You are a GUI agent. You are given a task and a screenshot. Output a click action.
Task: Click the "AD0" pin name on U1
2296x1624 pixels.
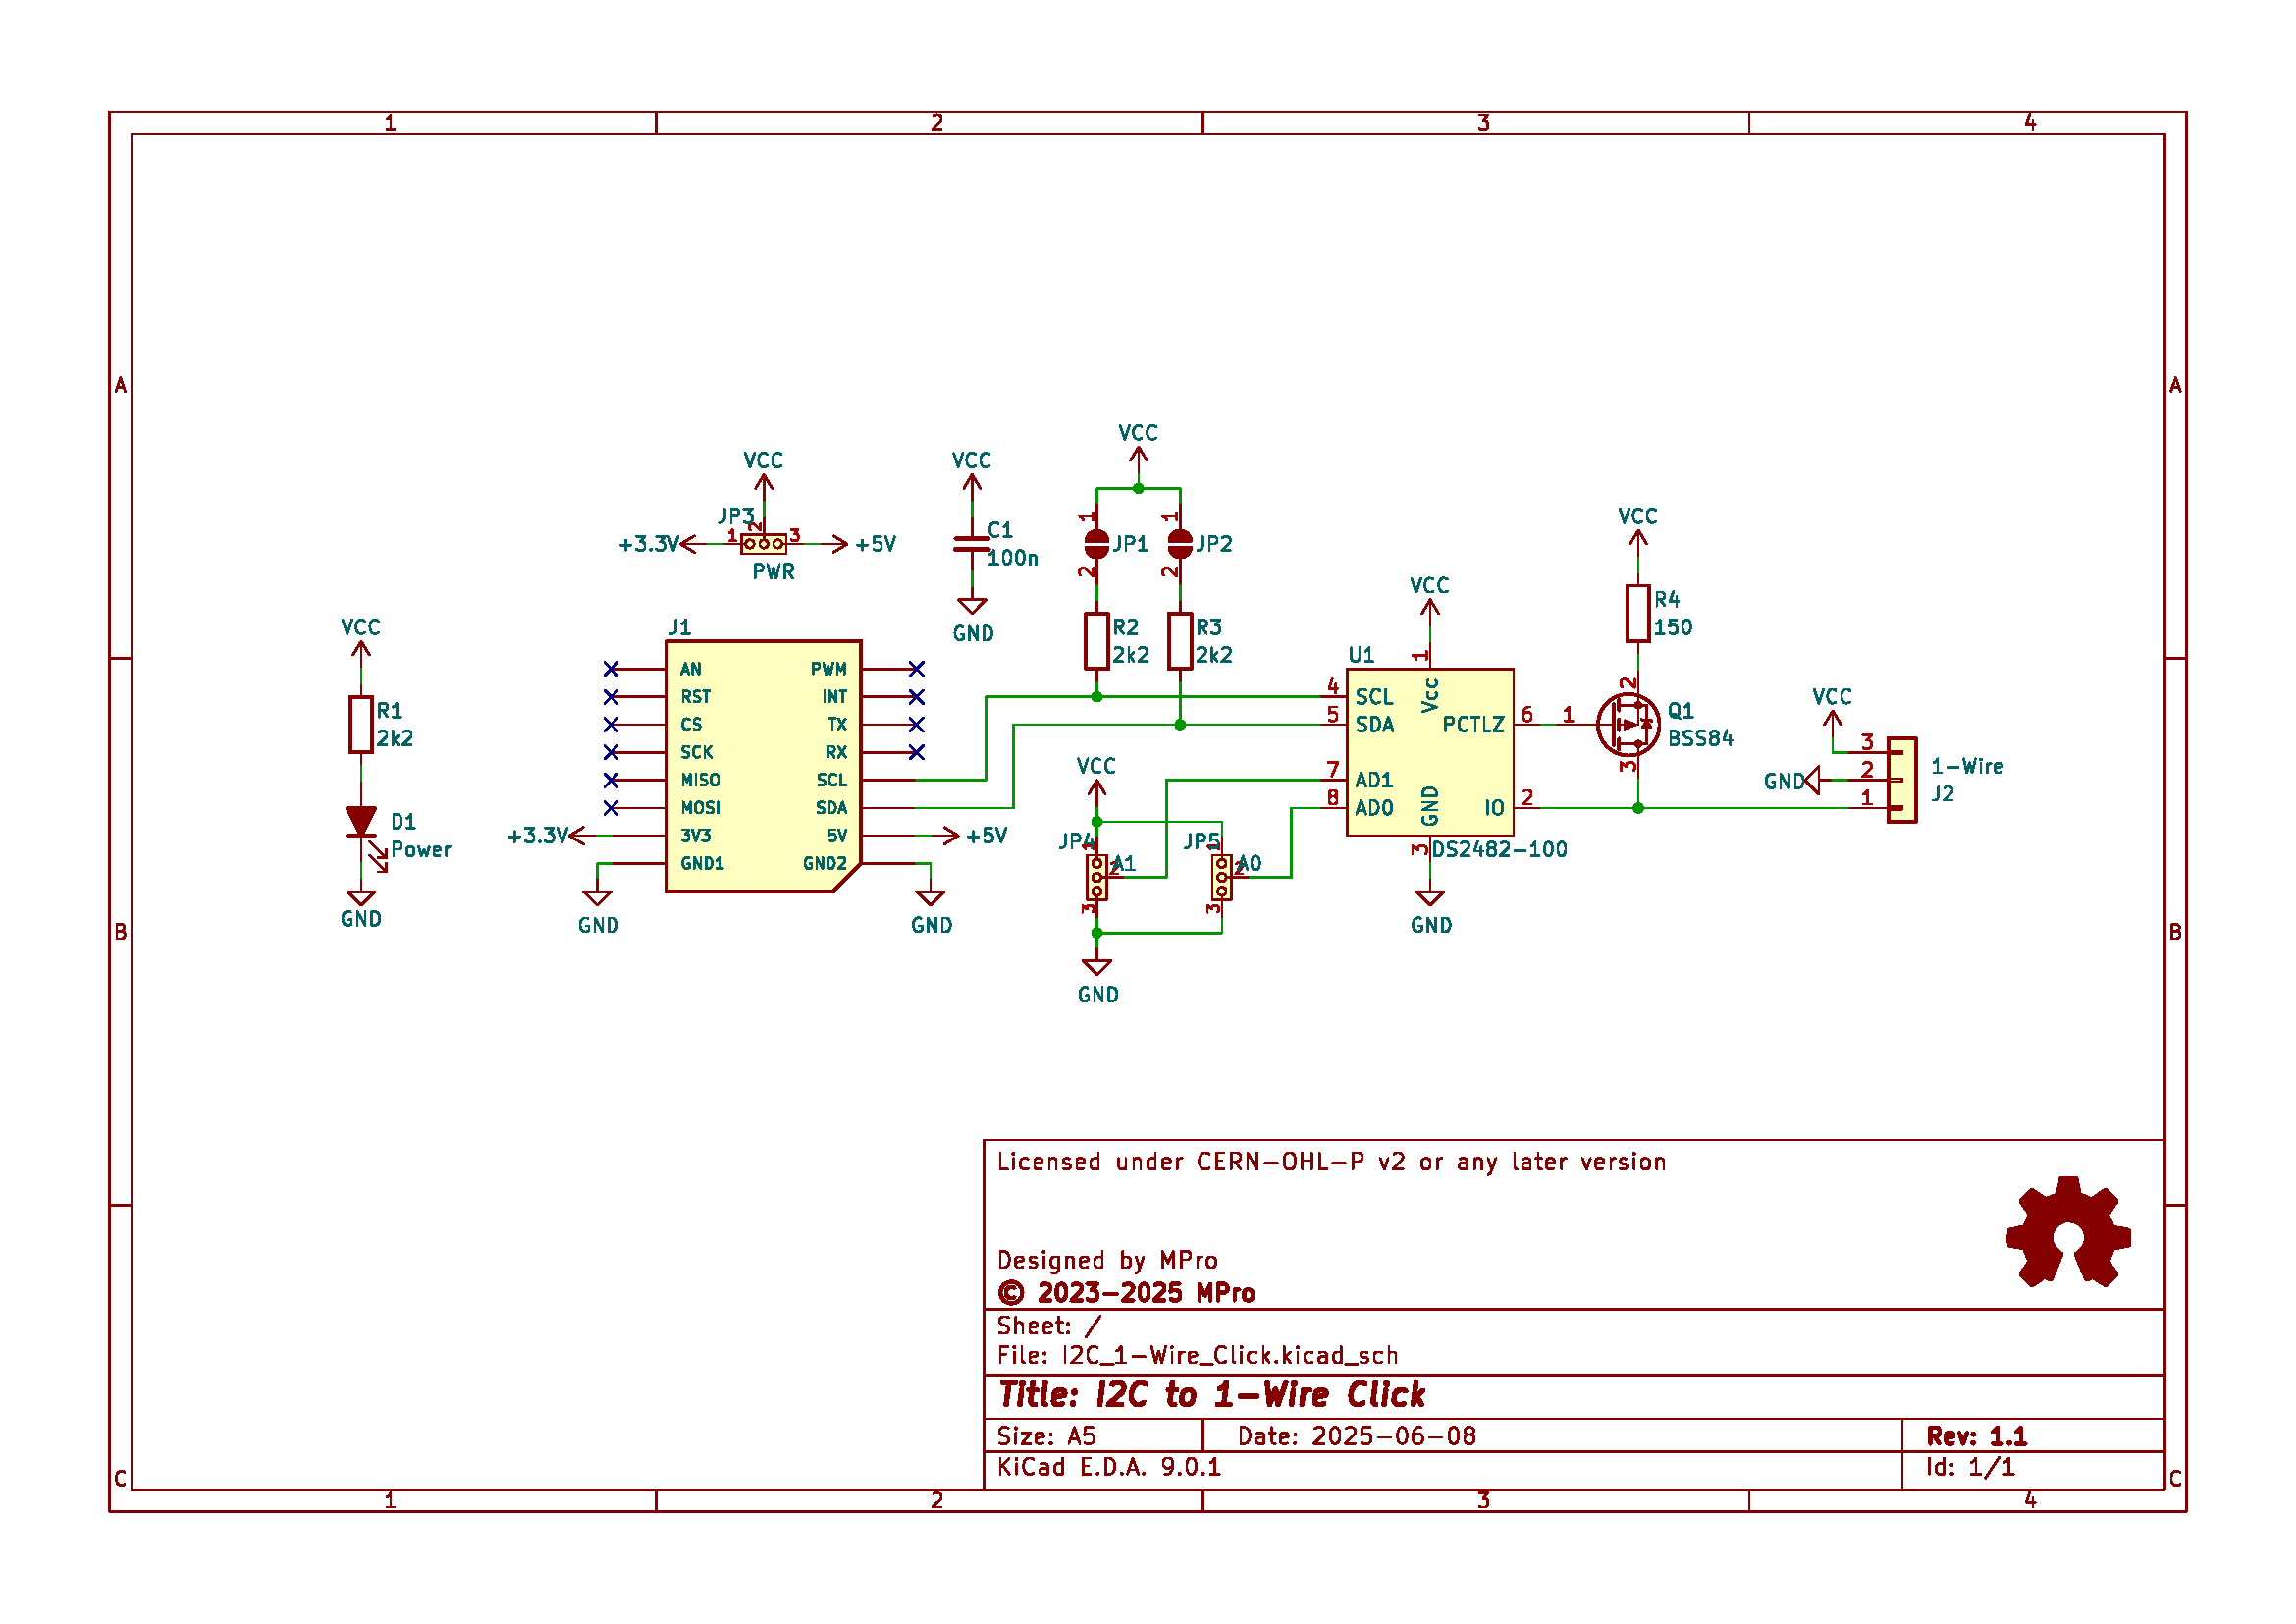(x=1374, y=808)
